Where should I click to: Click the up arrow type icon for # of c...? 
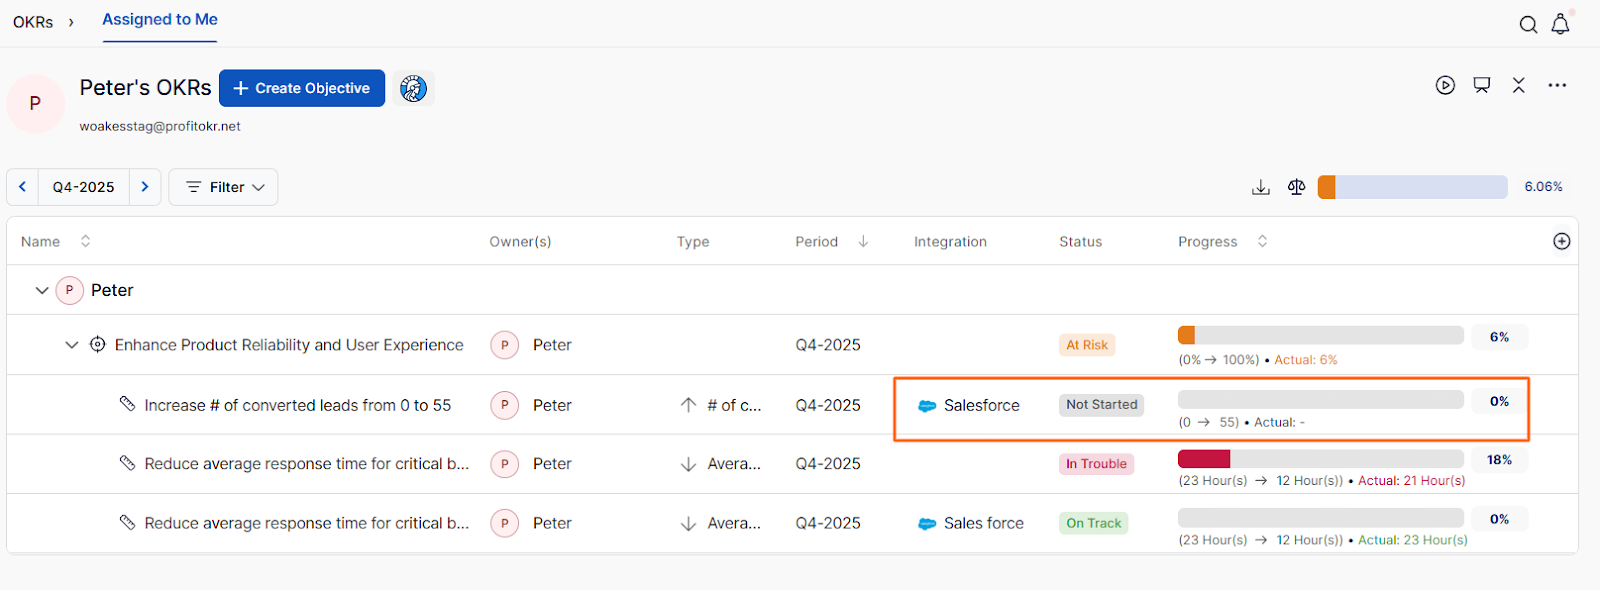click(688, 405)
